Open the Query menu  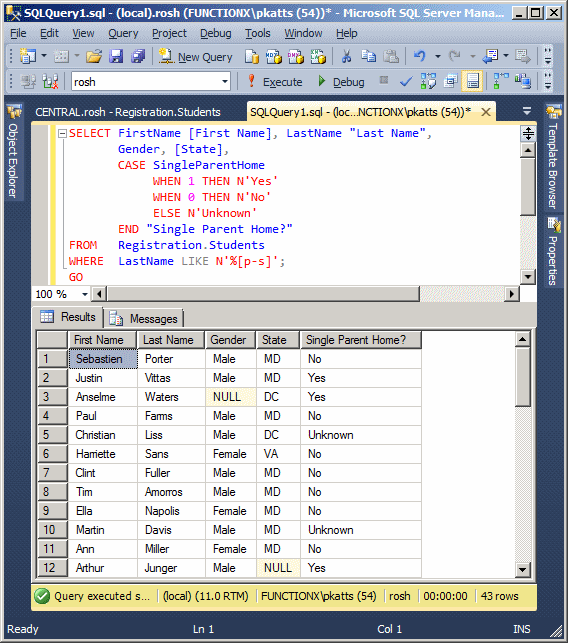pos(123,33)
